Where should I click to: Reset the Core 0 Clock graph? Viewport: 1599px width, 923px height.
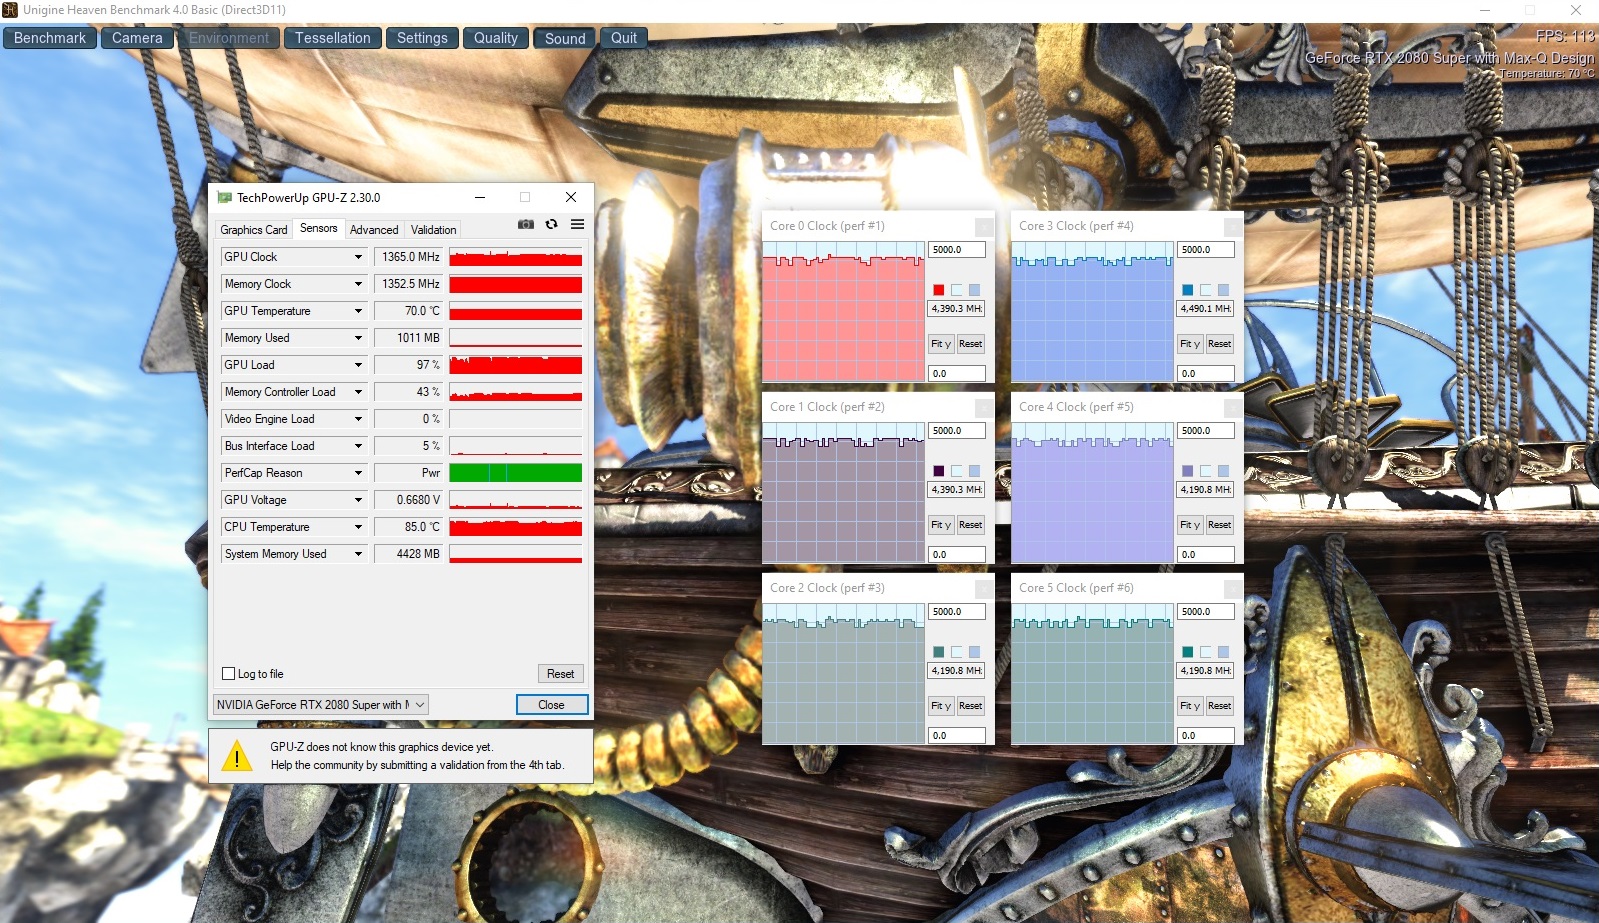click(x=970, y=344)
